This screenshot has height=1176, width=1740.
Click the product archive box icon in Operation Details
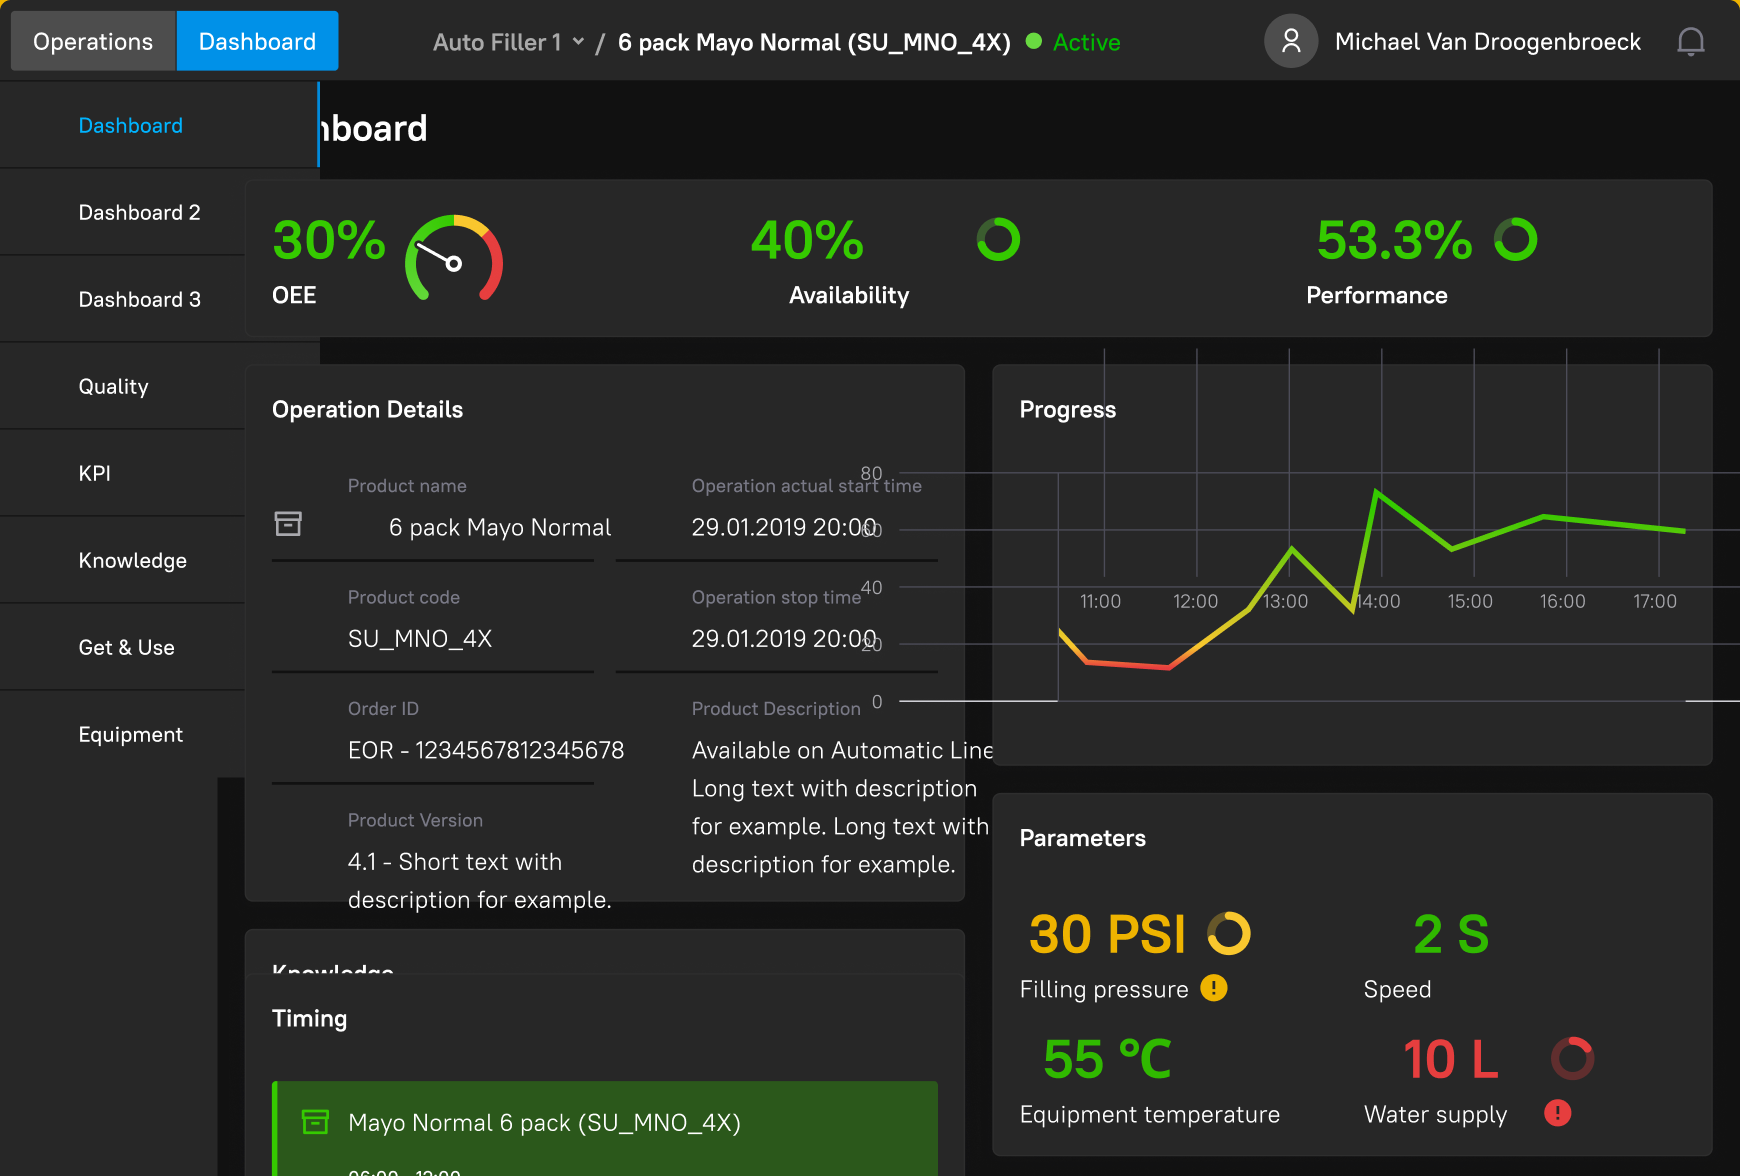pyautogui.click(x=288, y=523)
